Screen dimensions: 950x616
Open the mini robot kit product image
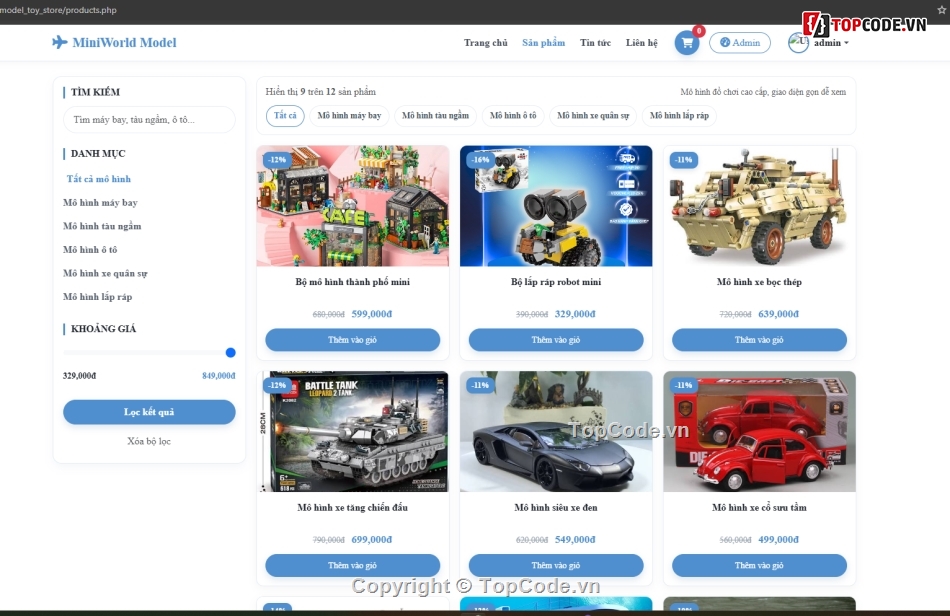(x=556, y=206)
